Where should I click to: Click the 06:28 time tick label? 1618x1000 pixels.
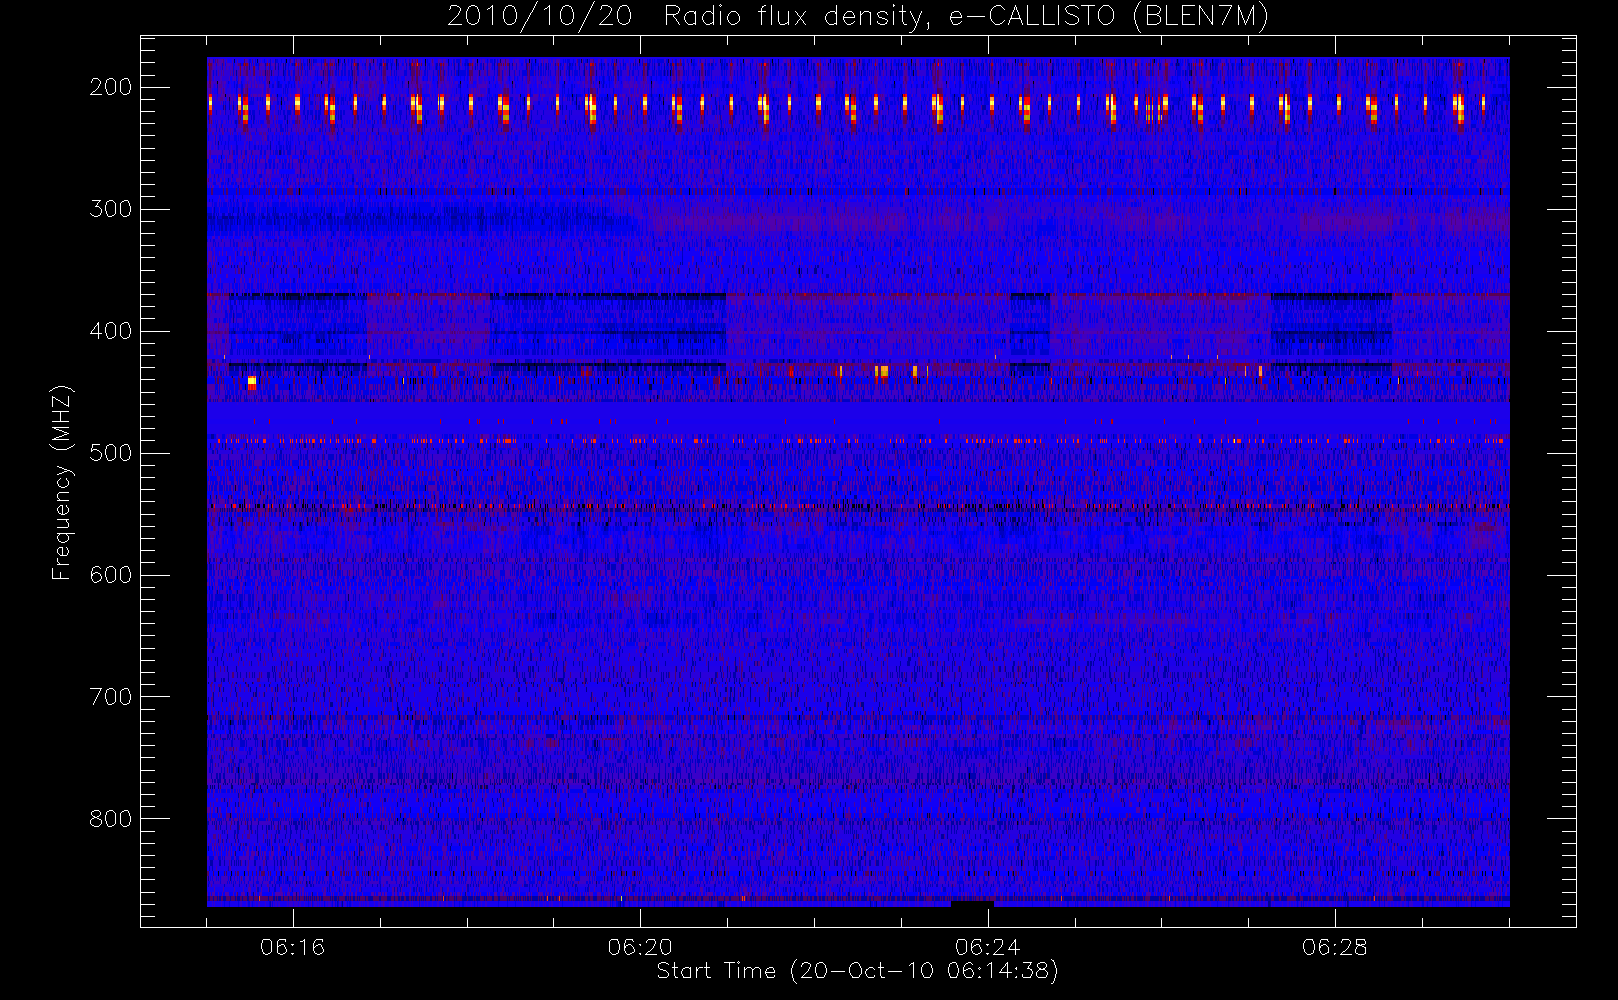(x=1334, y=947)
